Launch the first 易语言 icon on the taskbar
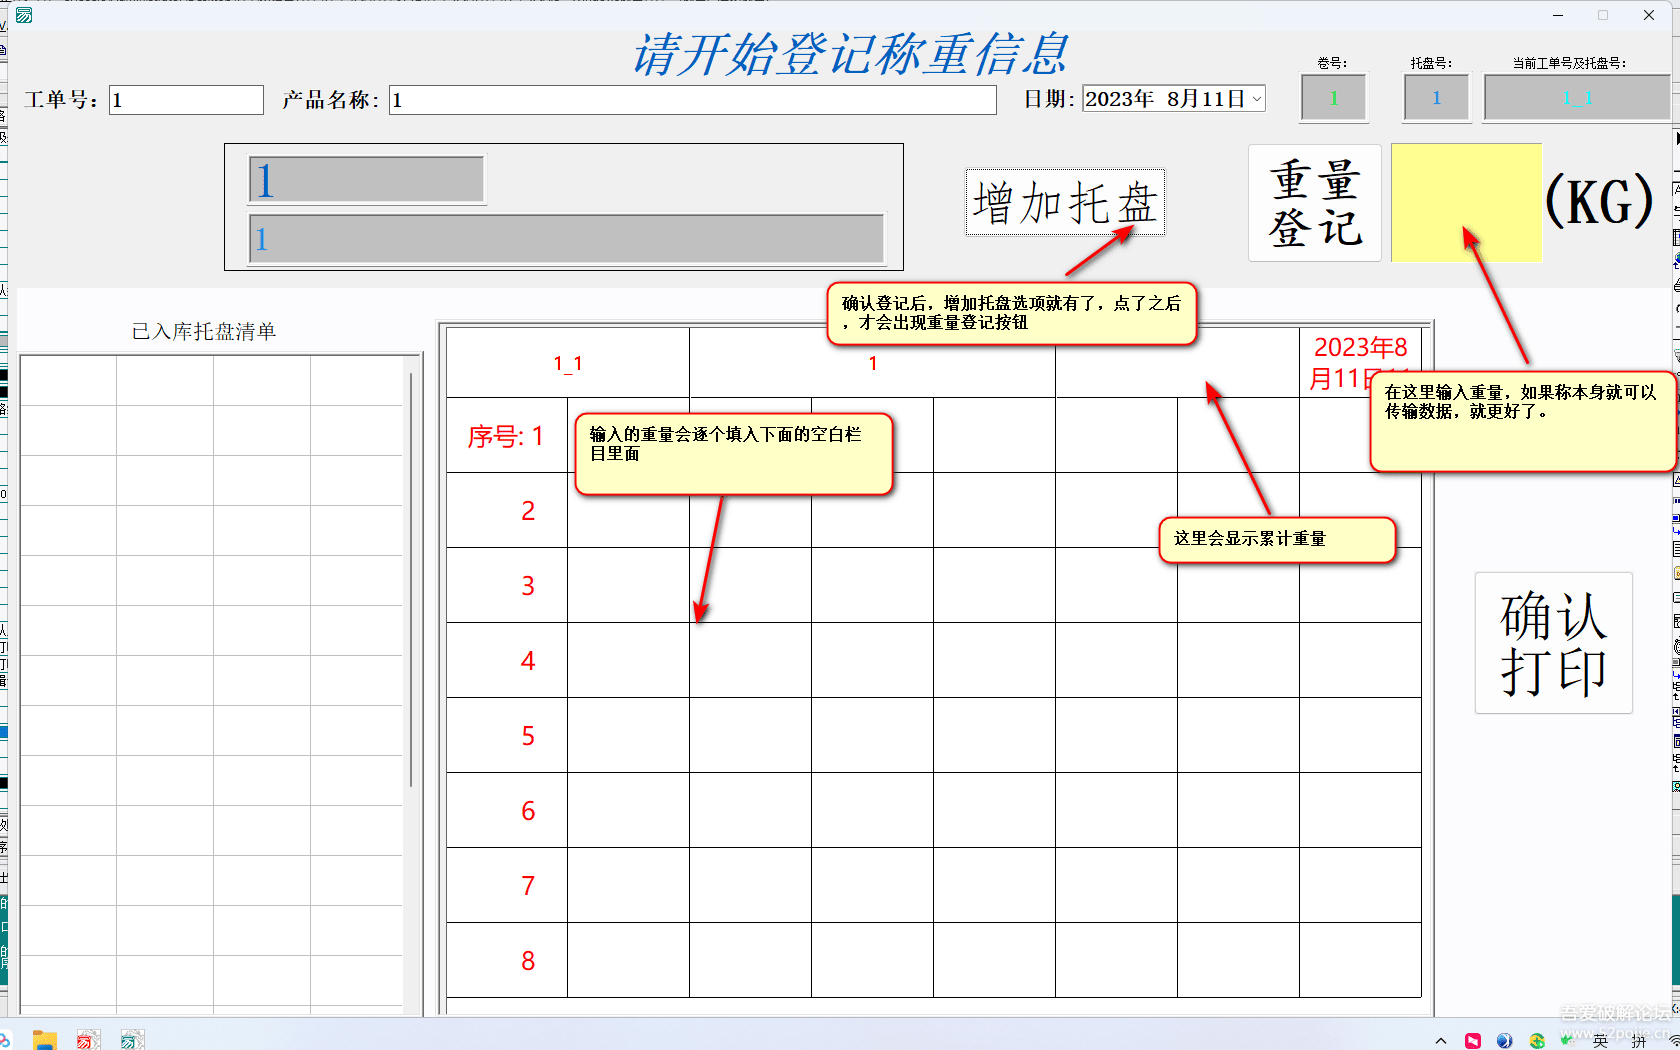The height and width of the screenshot is (1050, 1680). click(88, 1040)
